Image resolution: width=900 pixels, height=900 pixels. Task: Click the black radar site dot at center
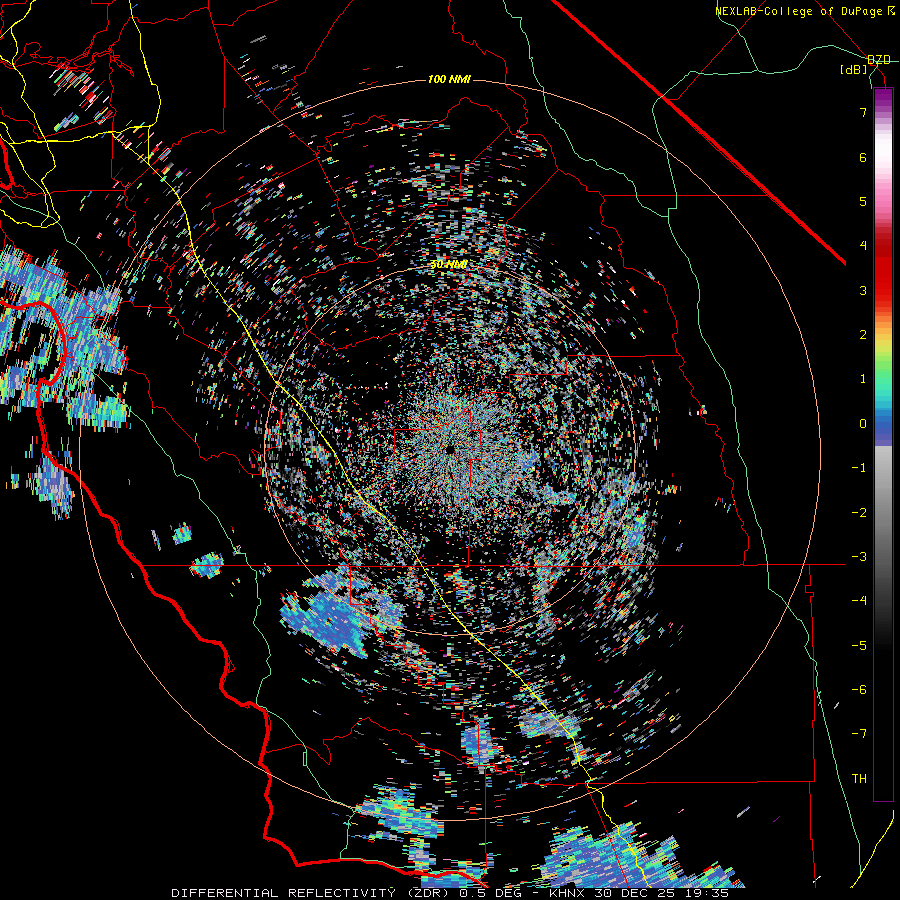[450, 449]
